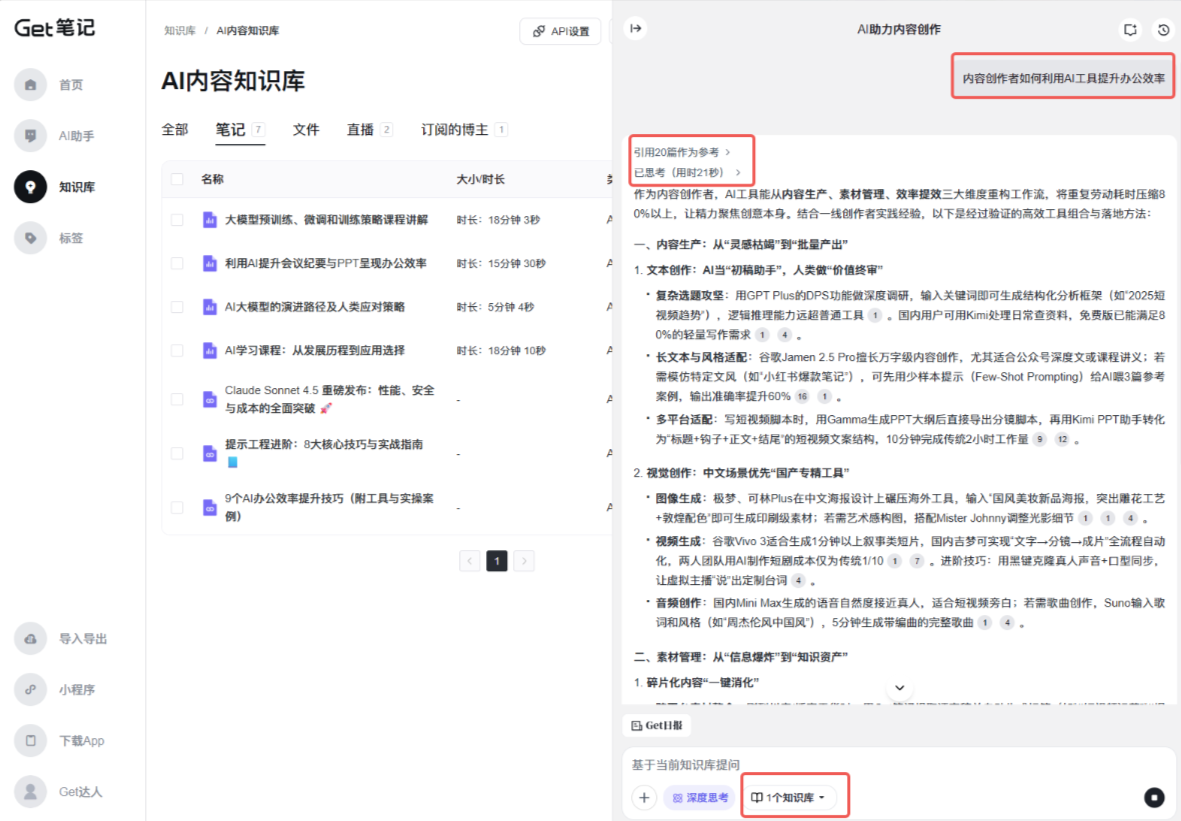Click the API设置 button
Screen dimensions: 1181x821
click(560, 31)
